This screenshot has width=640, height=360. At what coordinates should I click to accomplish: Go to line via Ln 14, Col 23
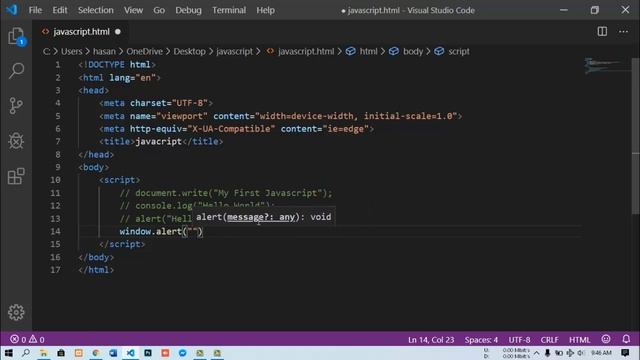(x=431, y=340)
